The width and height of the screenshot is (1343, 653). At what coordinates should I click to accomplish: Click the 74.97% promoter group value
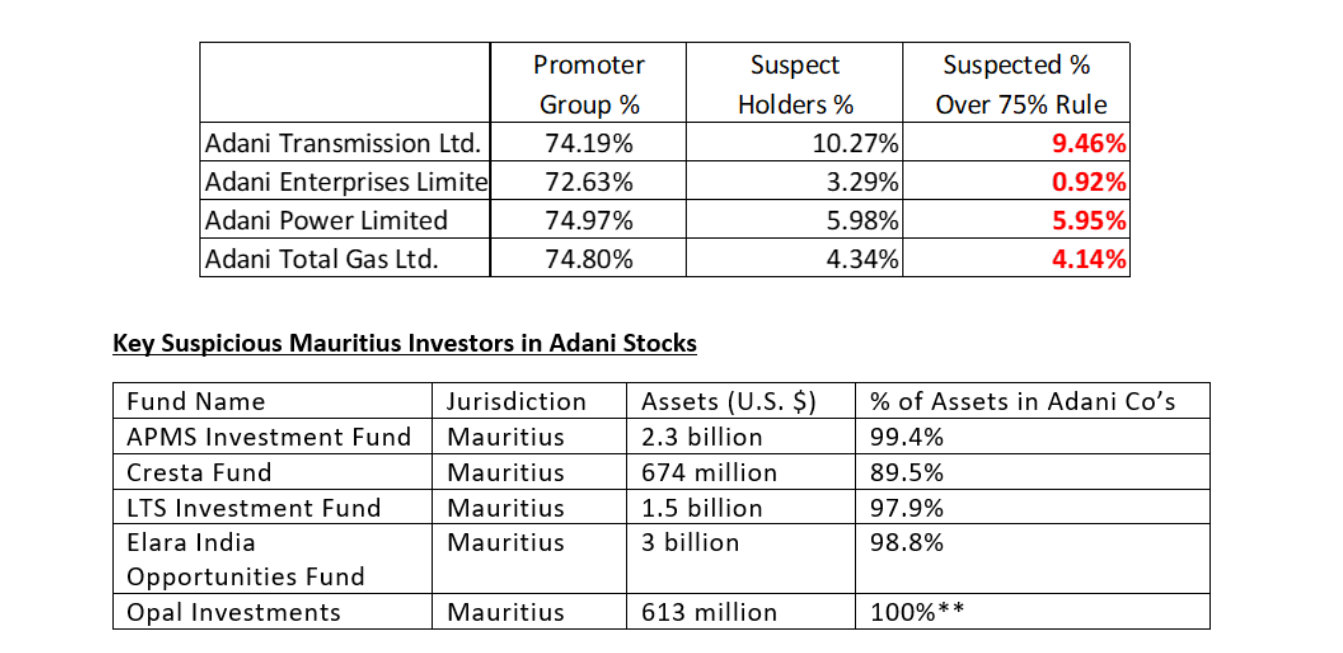click(x=589, y=220)
